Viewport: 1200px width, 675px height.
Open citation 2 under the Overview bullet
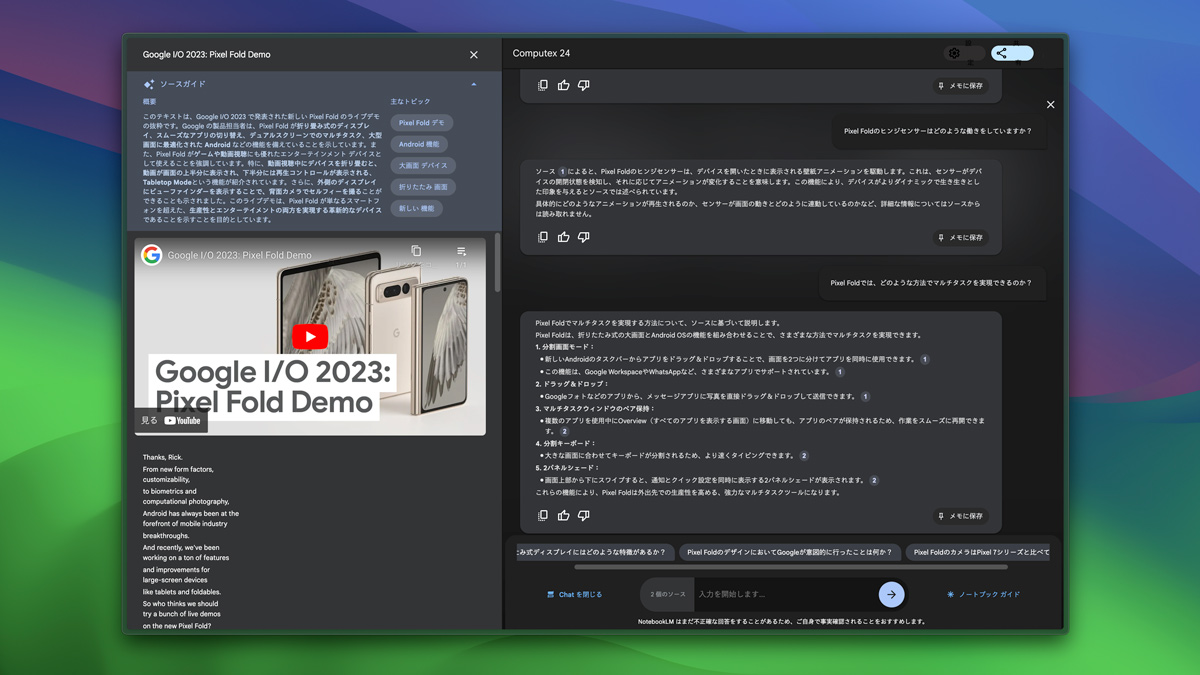tap(565, 432)
